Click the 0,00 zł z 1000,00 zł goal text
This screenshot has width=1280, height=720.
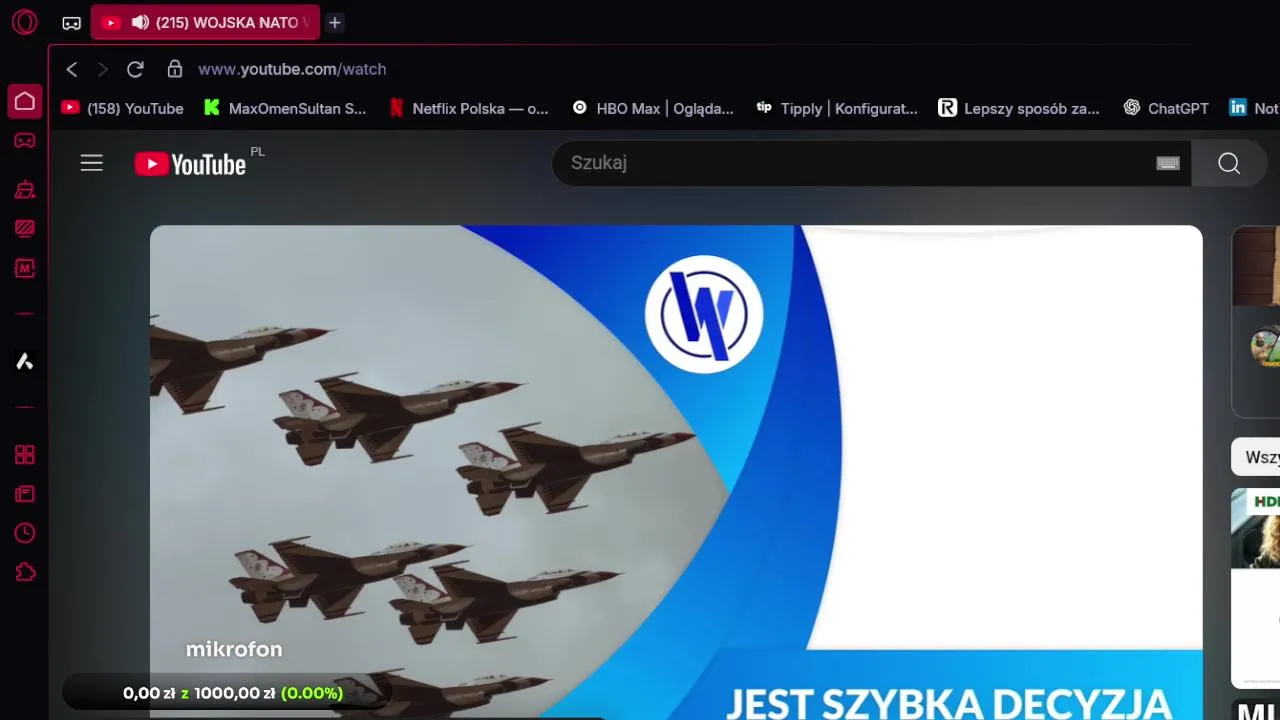[x=233, y=693]
